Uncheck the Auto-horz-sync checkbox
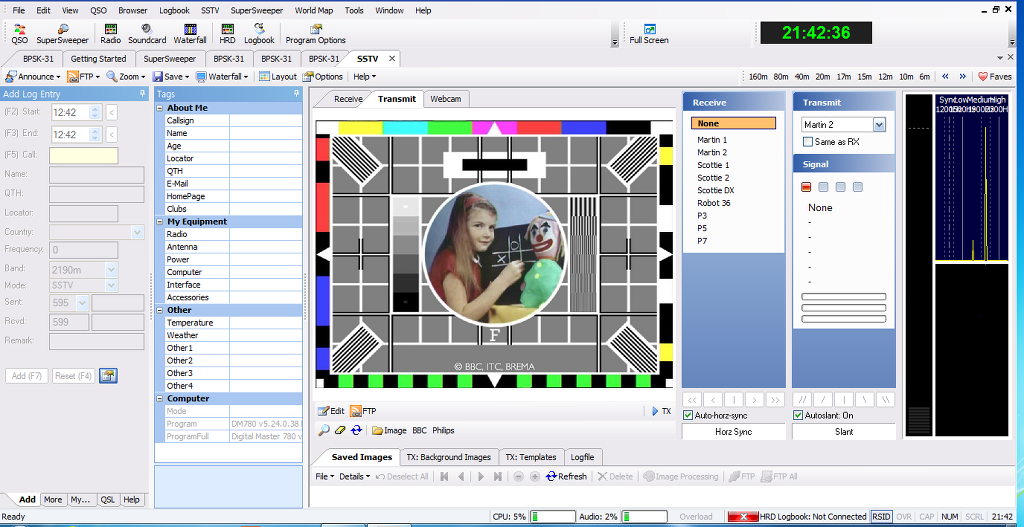Image resolution: width=1024 pixels, height=527 pixels. click(688, 415)
